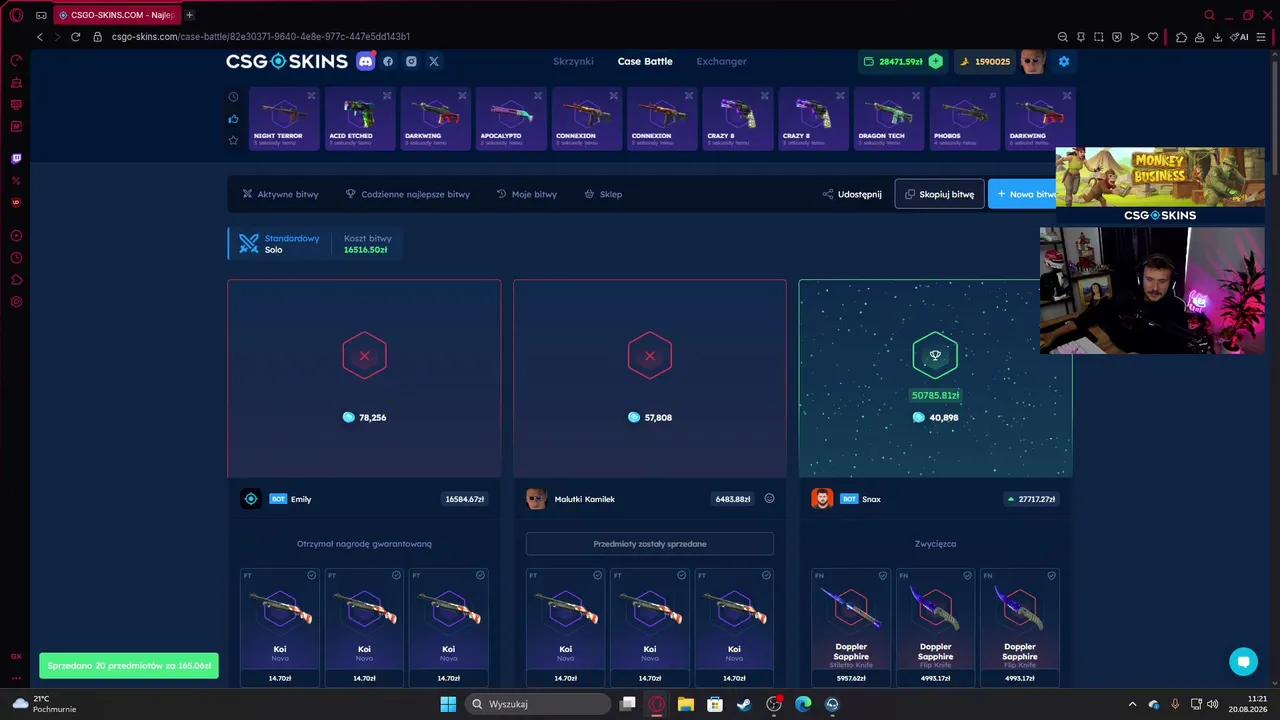
Task: Switch to the Skrzynki tab
Action: [573, 61]
